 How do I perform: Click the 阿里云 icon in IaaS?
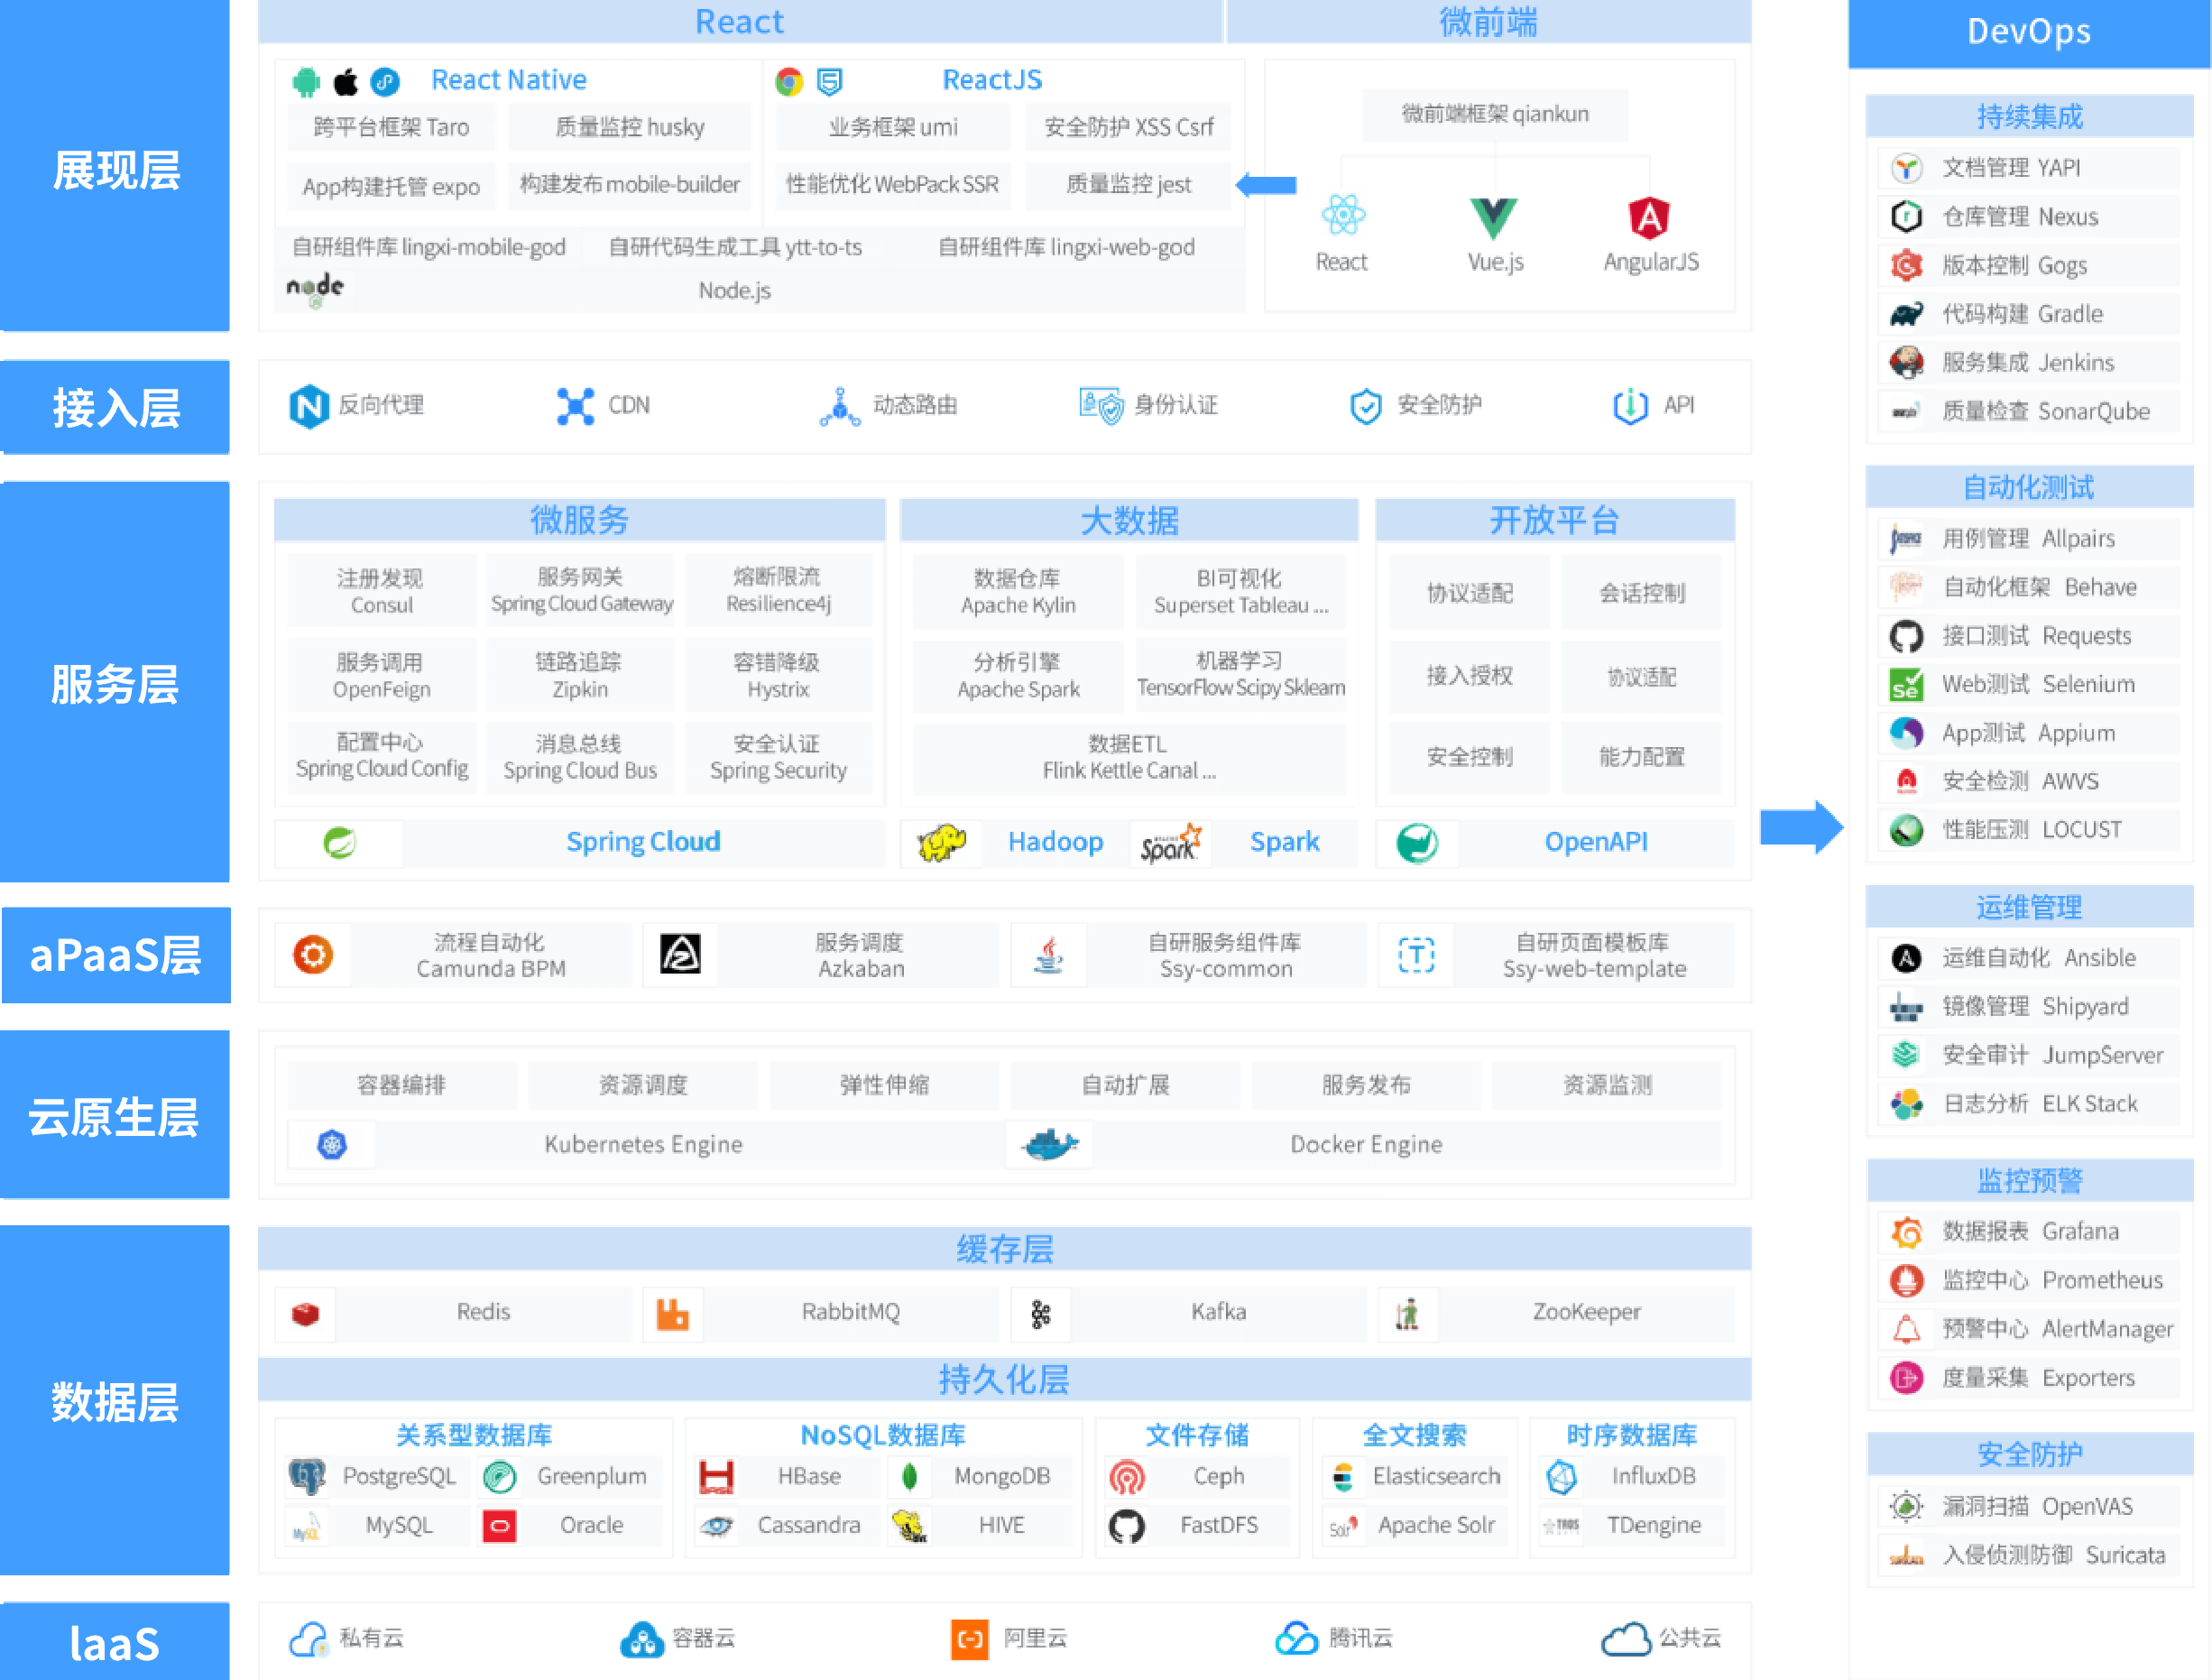[x=969, y=1639]
